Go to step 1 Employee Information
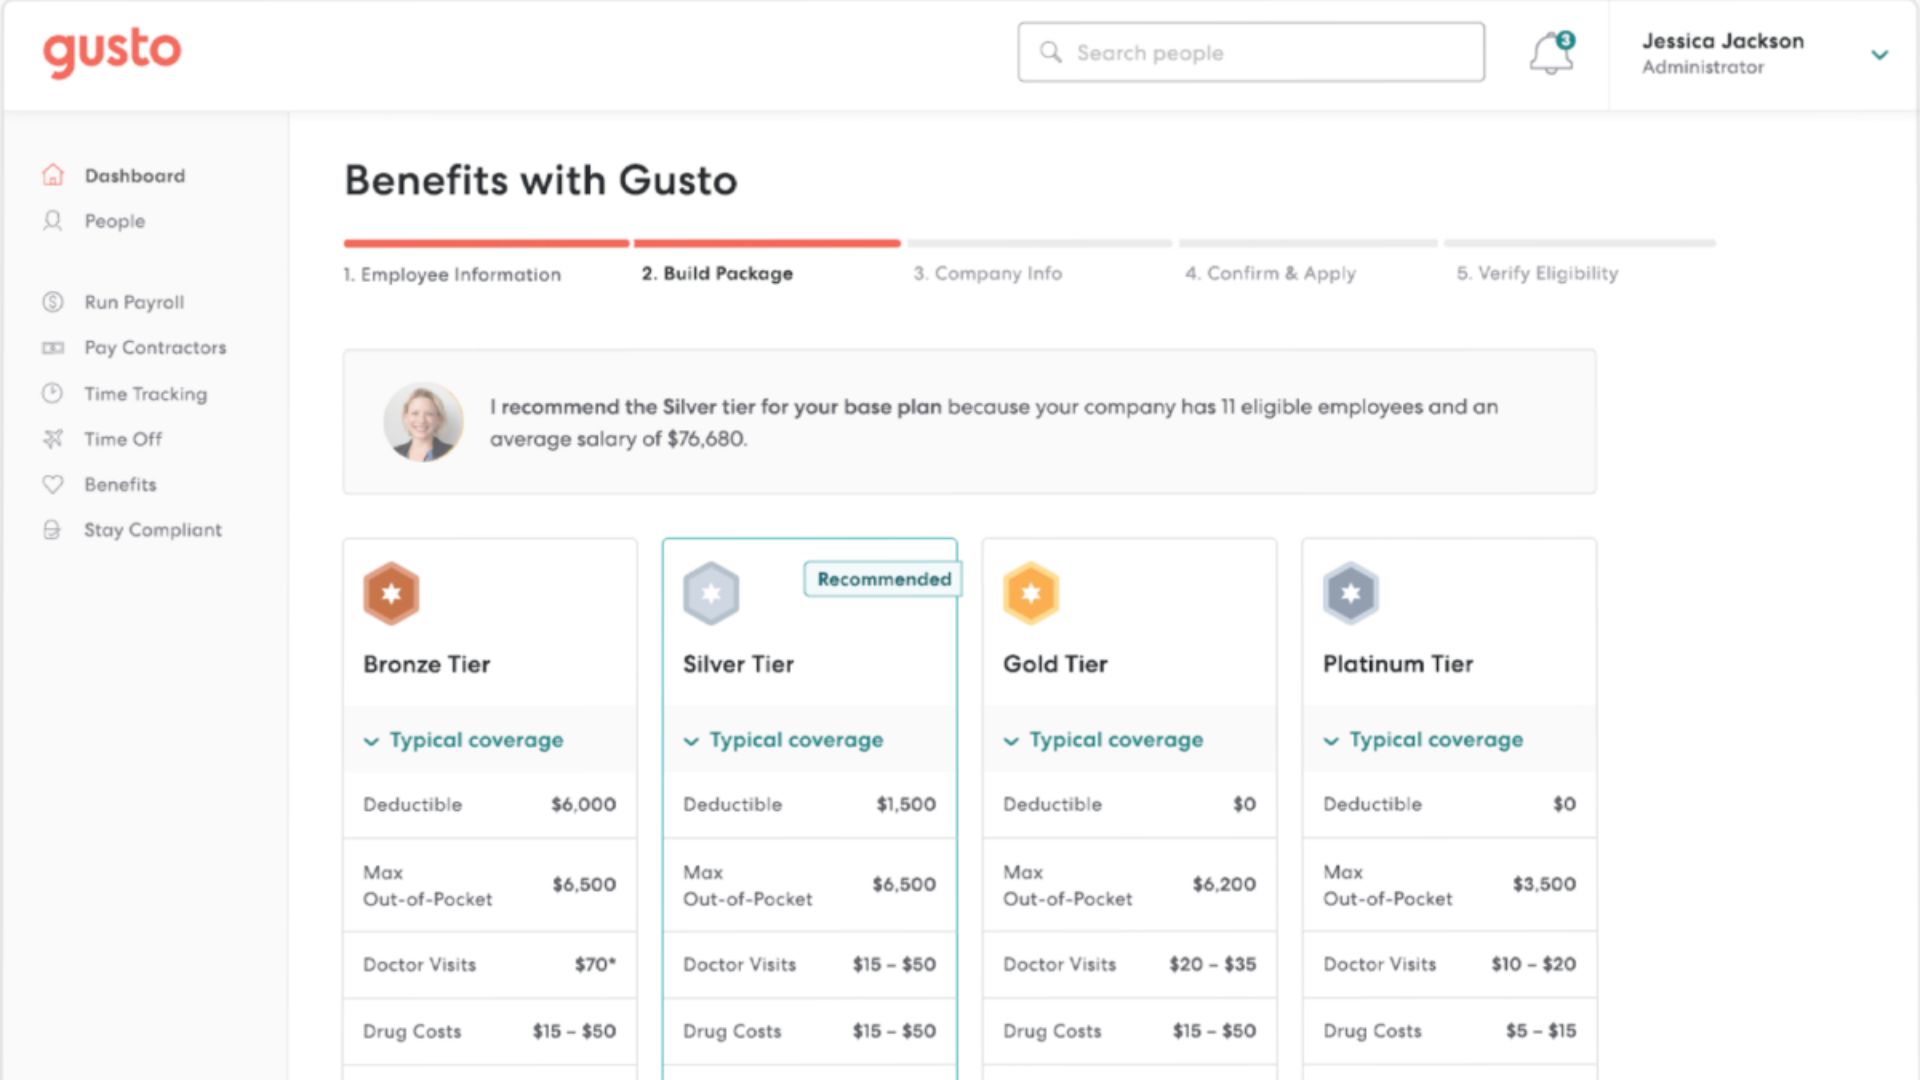The image size is (1920, 1080). pos(452,274)
